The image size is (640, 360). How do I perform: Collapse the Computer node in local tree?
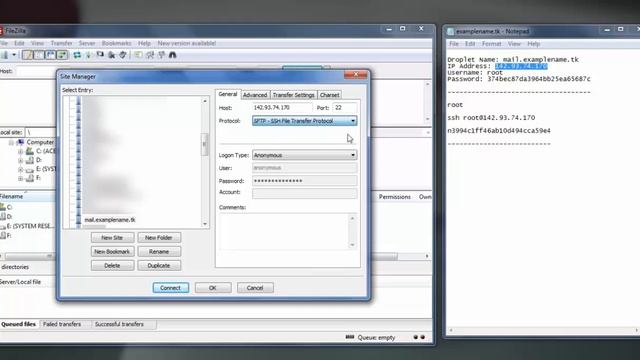tap(11, 142)
